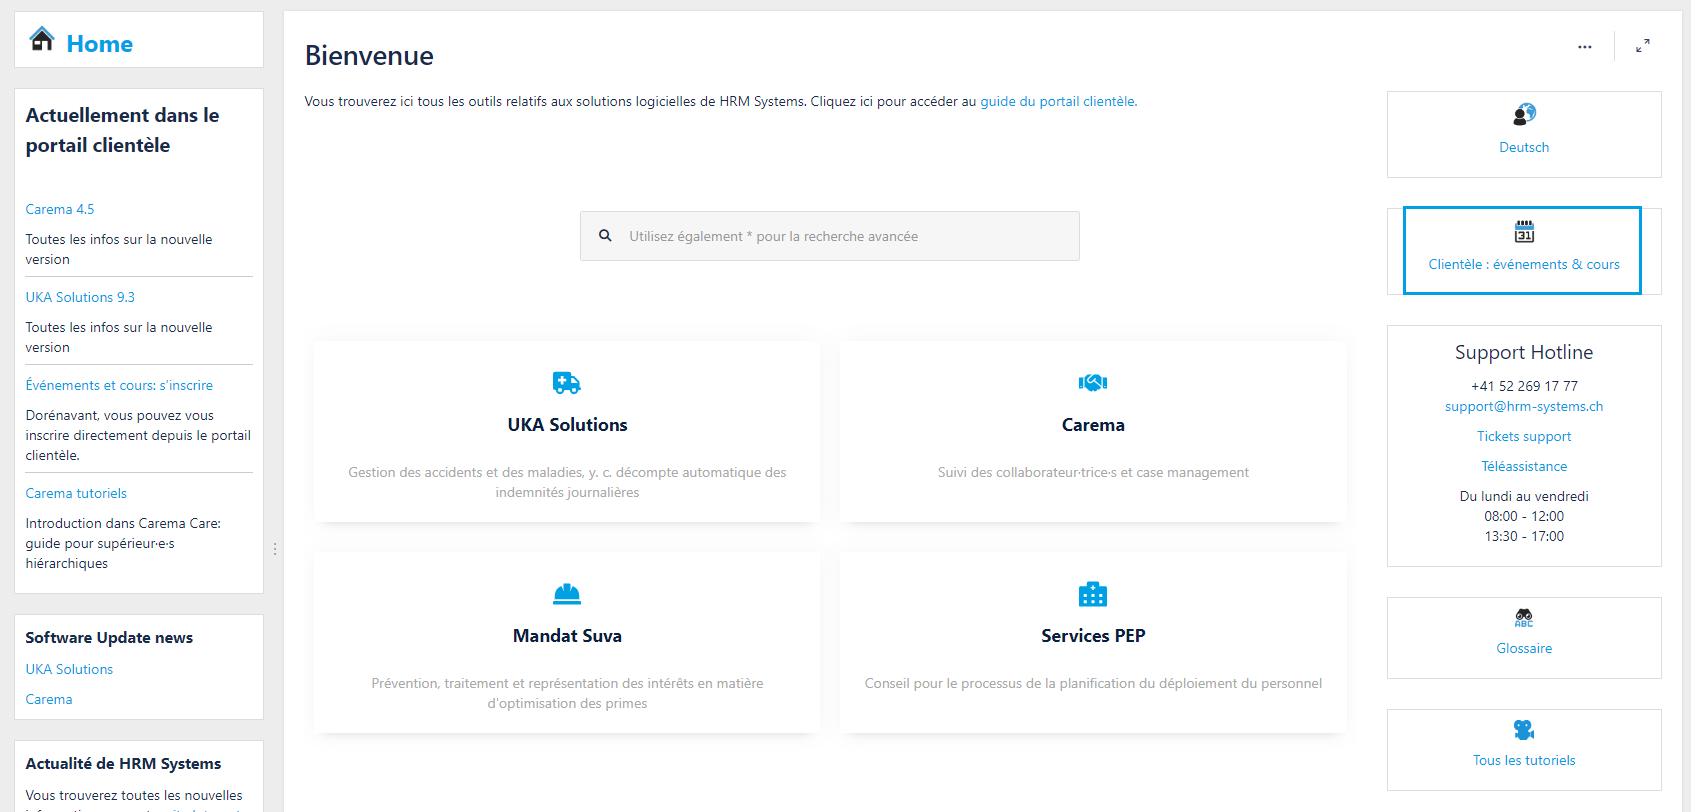This screenshot has width=1691, height=812.
Task: Click the sidebar resize handle dots
Action: point(275,549)
